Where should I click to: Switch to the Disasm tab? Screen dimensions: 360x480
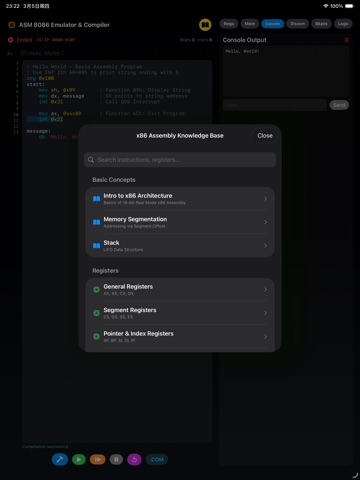point(297,24)
